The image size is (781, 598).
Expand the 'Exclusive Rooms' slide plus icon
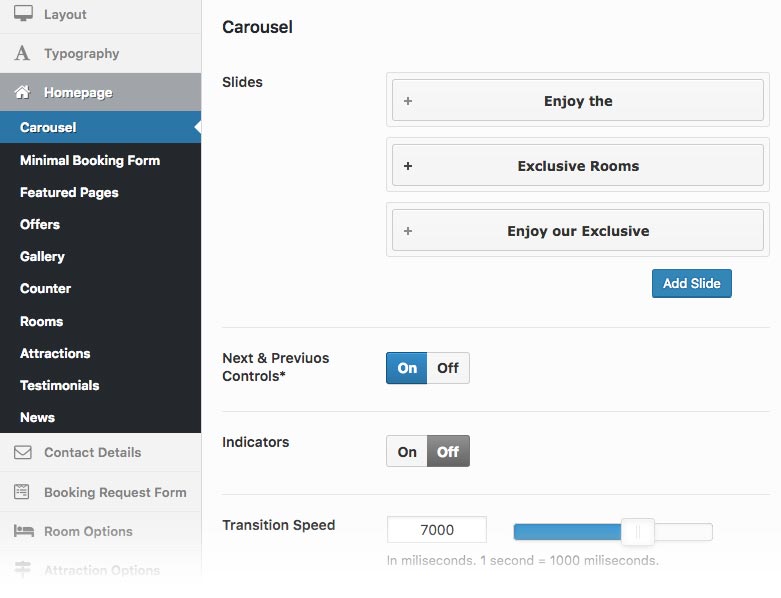(408, 166)
